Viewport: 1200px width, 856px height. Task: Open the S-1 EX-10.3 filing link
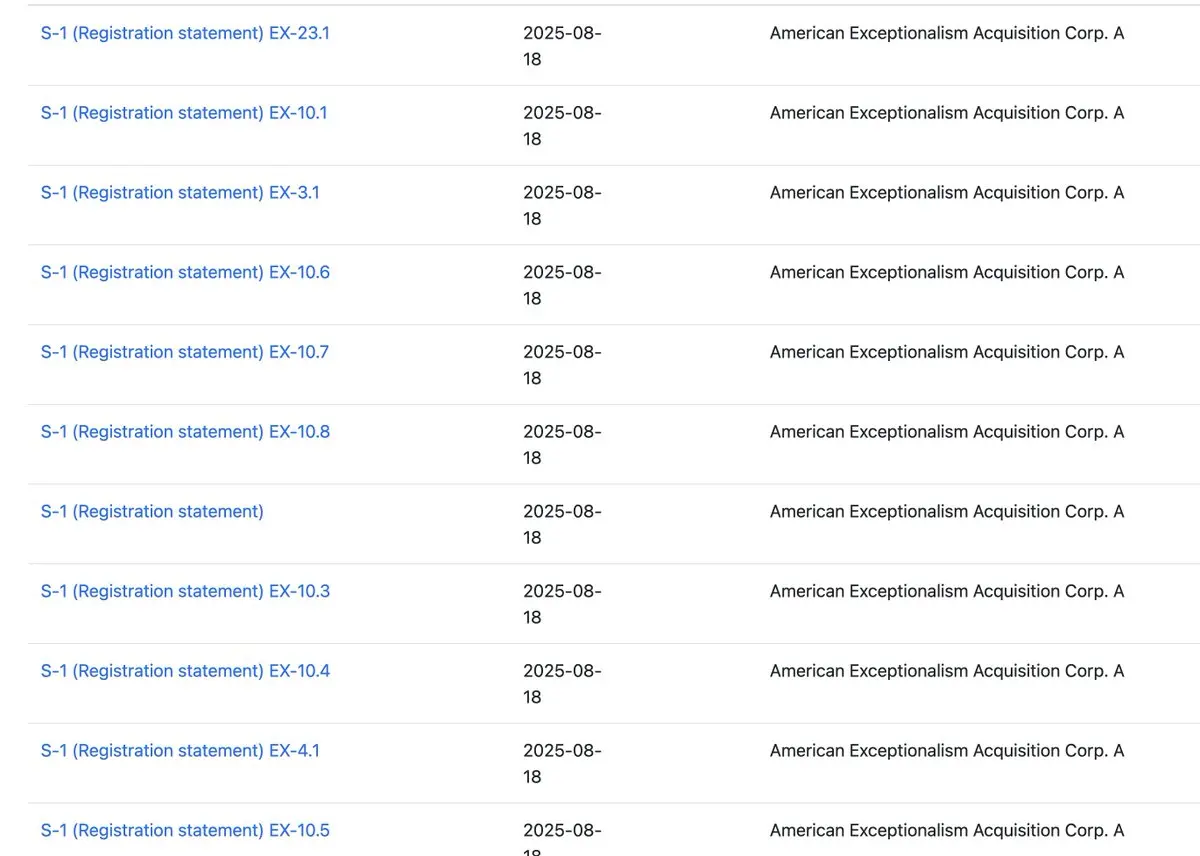185,591
